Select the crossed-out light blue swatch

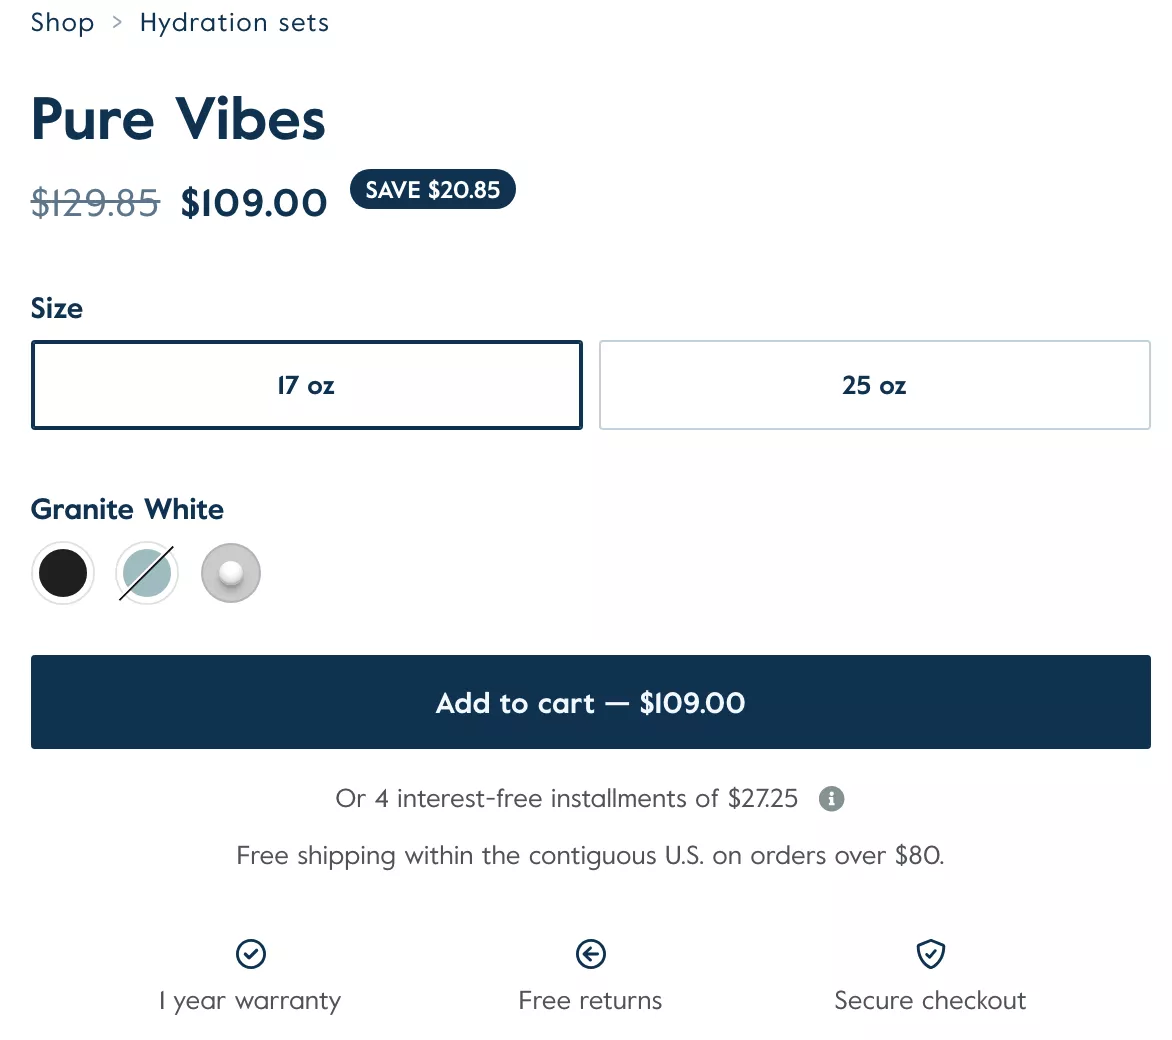point(147,573)
